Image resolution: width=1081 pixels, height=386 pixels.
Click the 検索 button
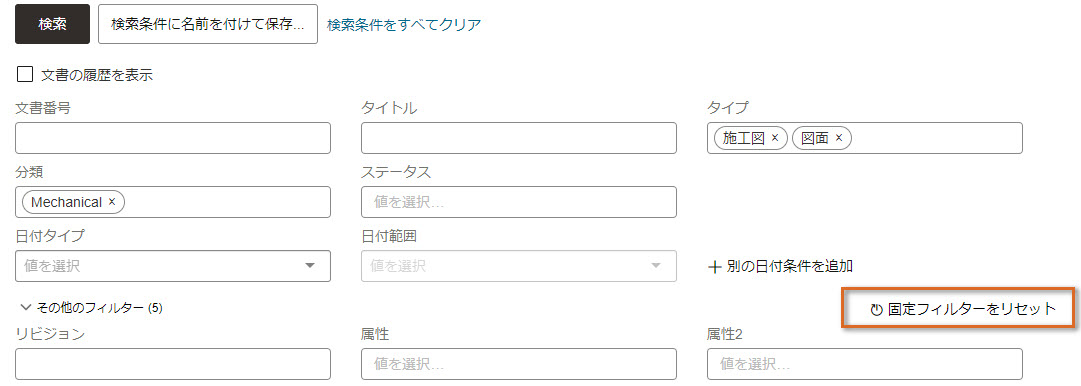52,24
